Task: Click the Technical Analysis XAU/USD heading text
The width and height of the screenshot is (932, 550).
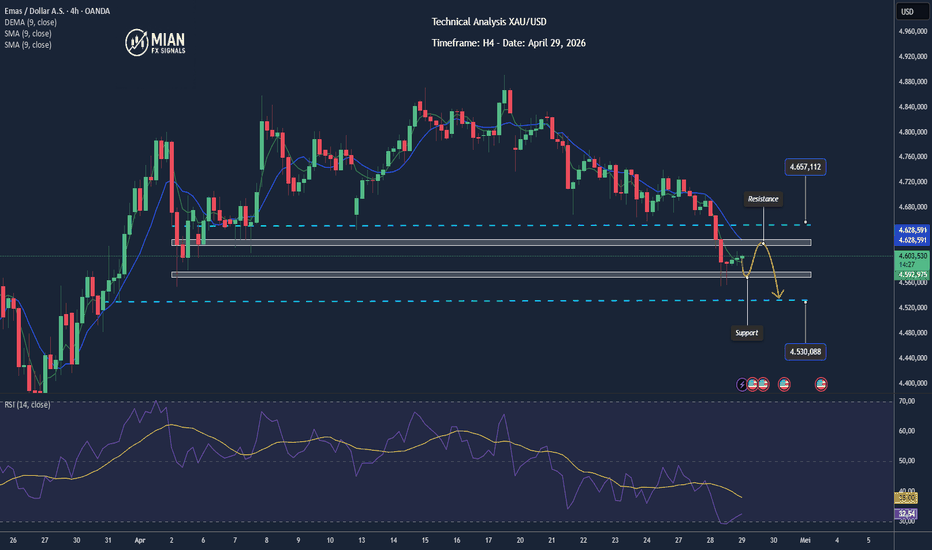Action: pos(489,22)
